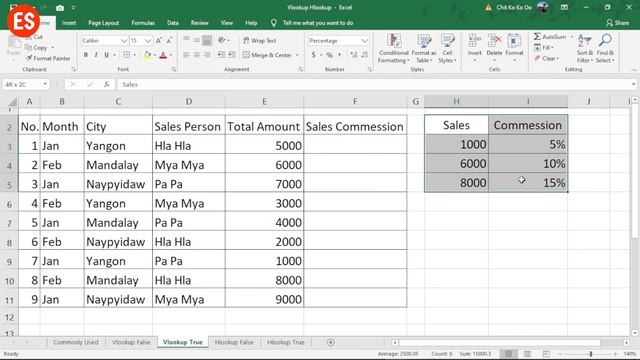Click the Format cells icon
The width and height of the screenshot is (640, 360).
[x=514, y=41]
